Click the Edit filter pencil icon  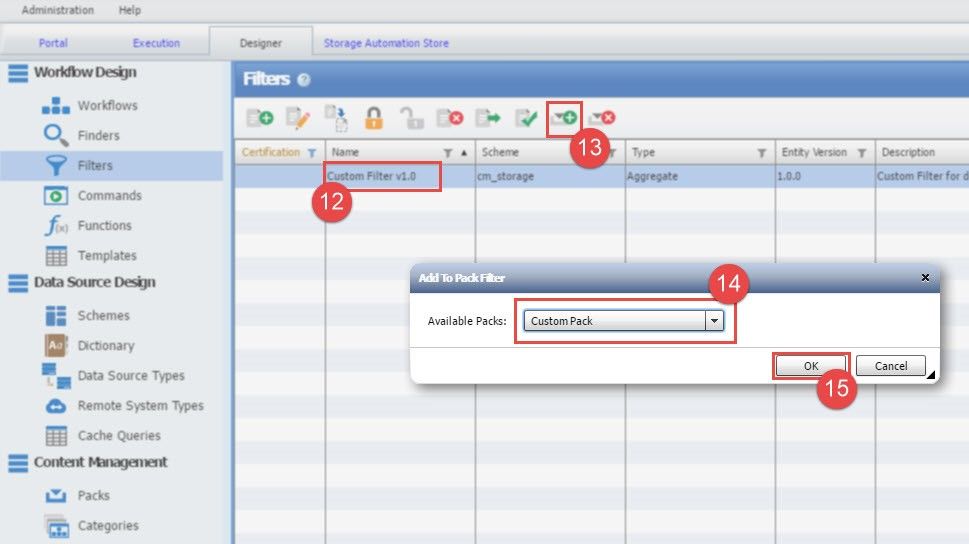[x=297, y=117]
